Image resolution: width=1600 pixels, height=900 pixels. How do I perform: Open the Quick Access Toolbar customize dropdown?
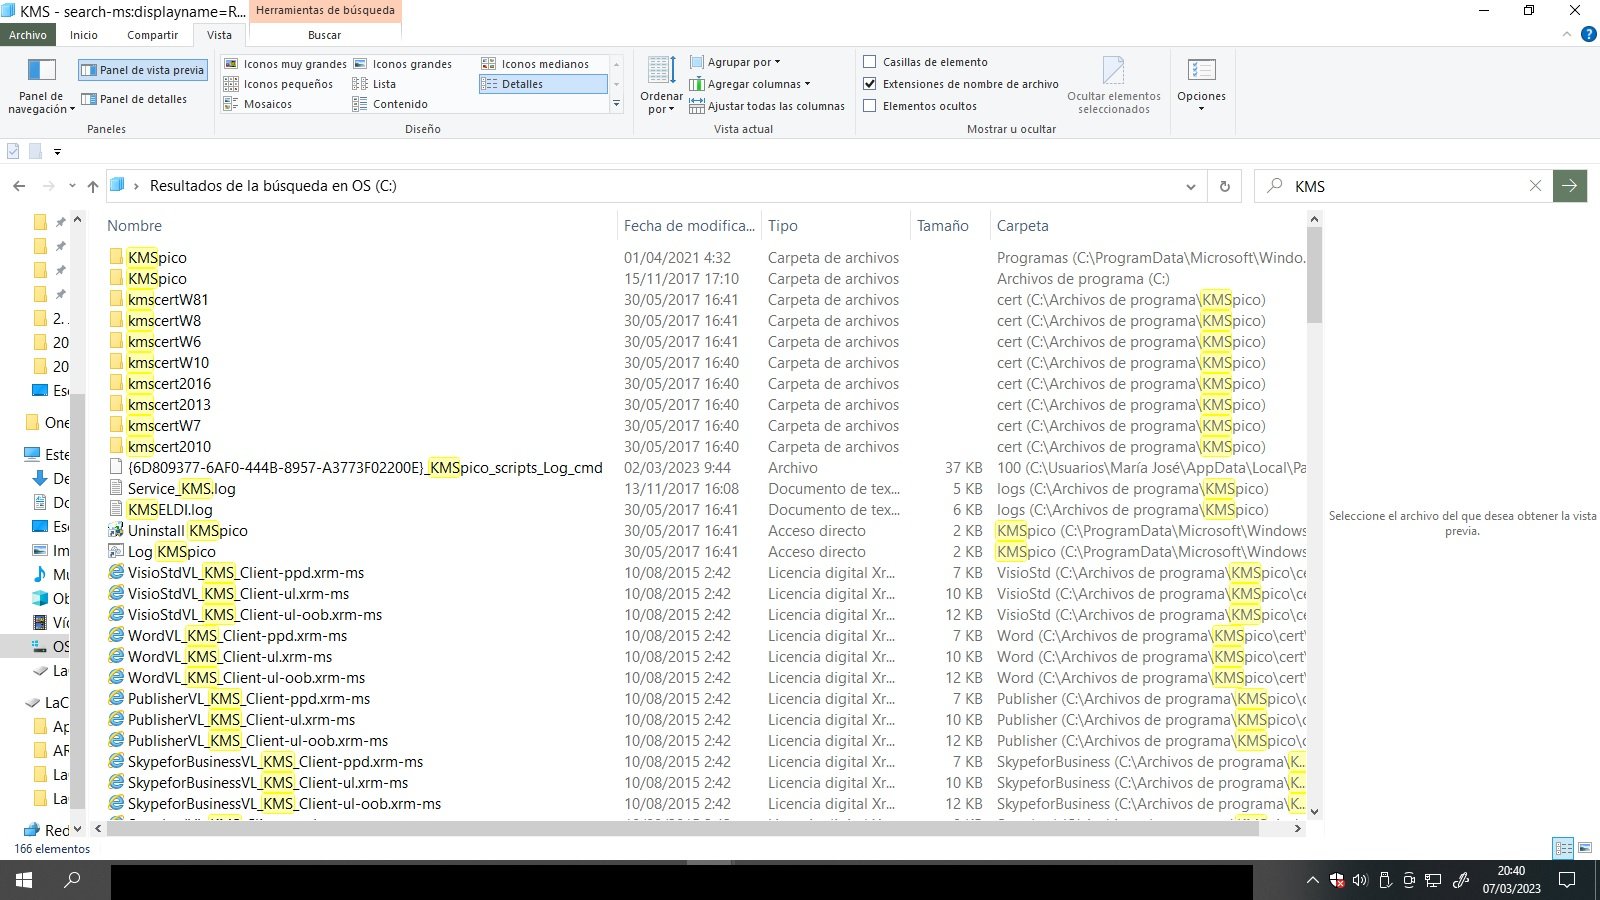[57, 152]
